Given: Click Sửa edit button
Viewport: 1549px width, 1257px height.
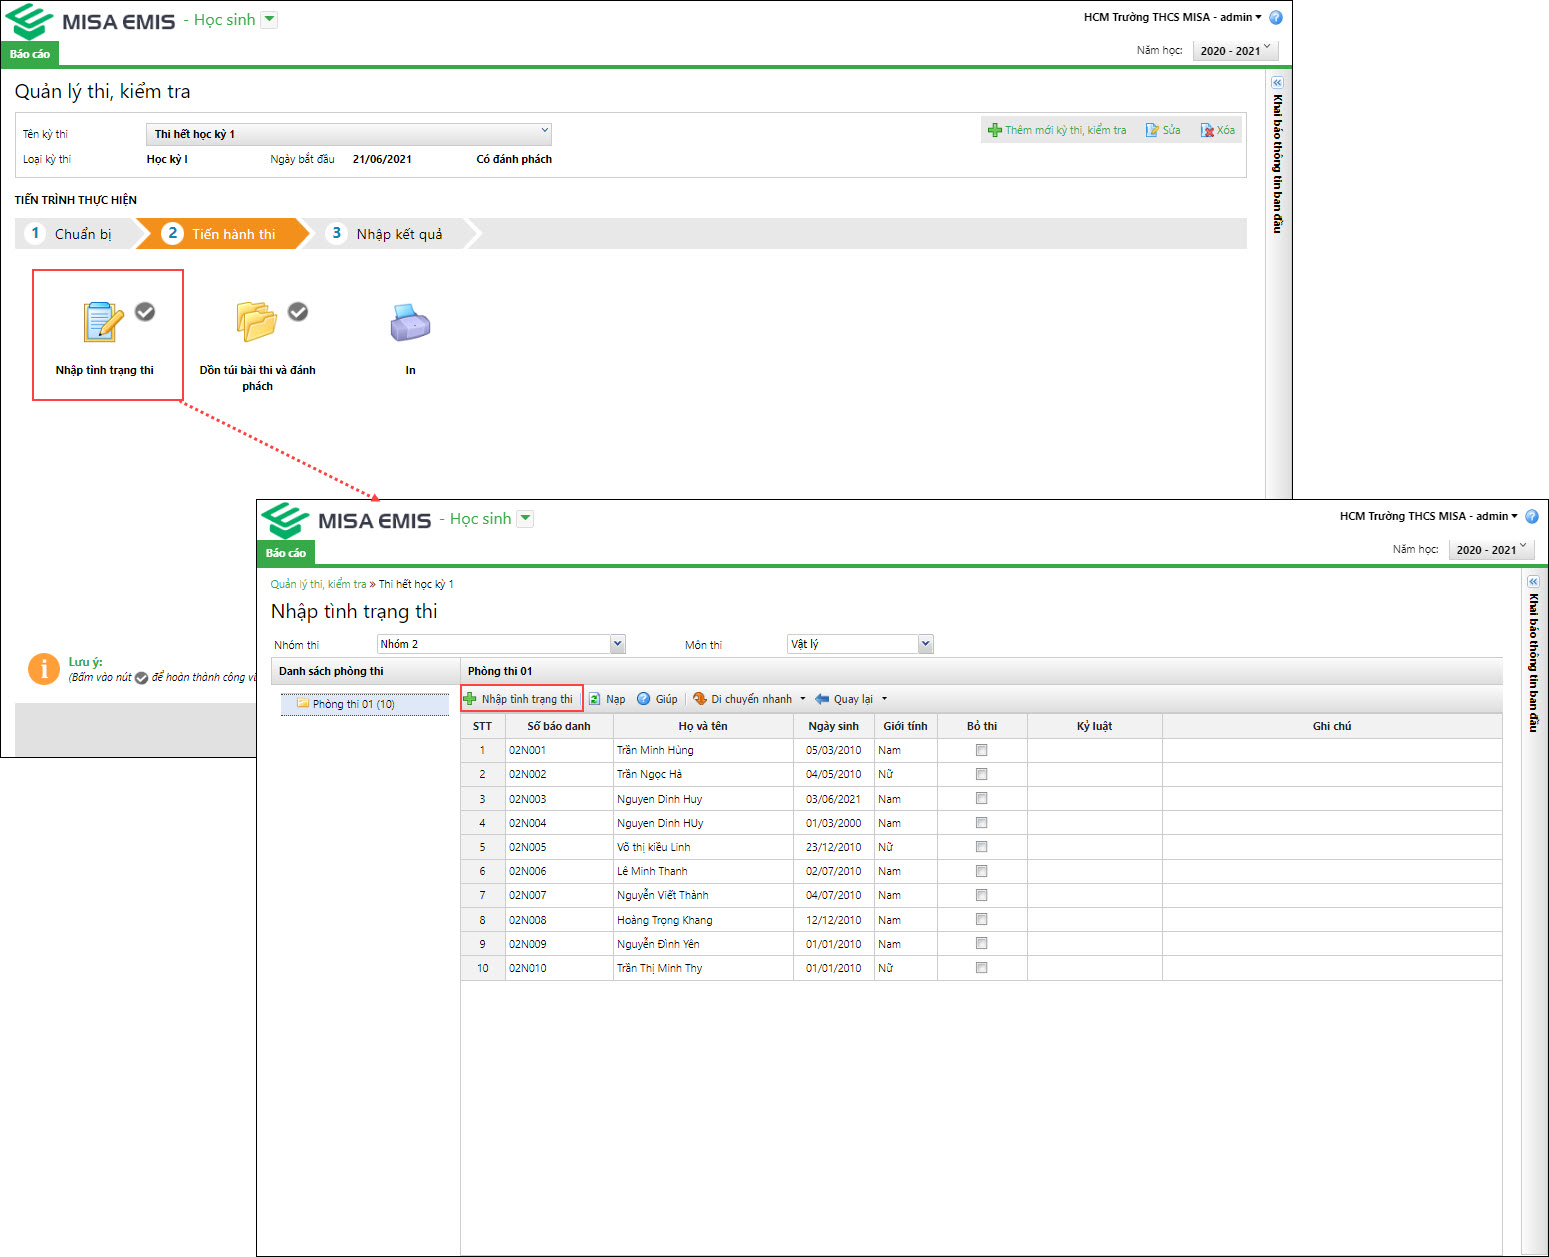Looking at the screenshot, I should coord(1163,130).
